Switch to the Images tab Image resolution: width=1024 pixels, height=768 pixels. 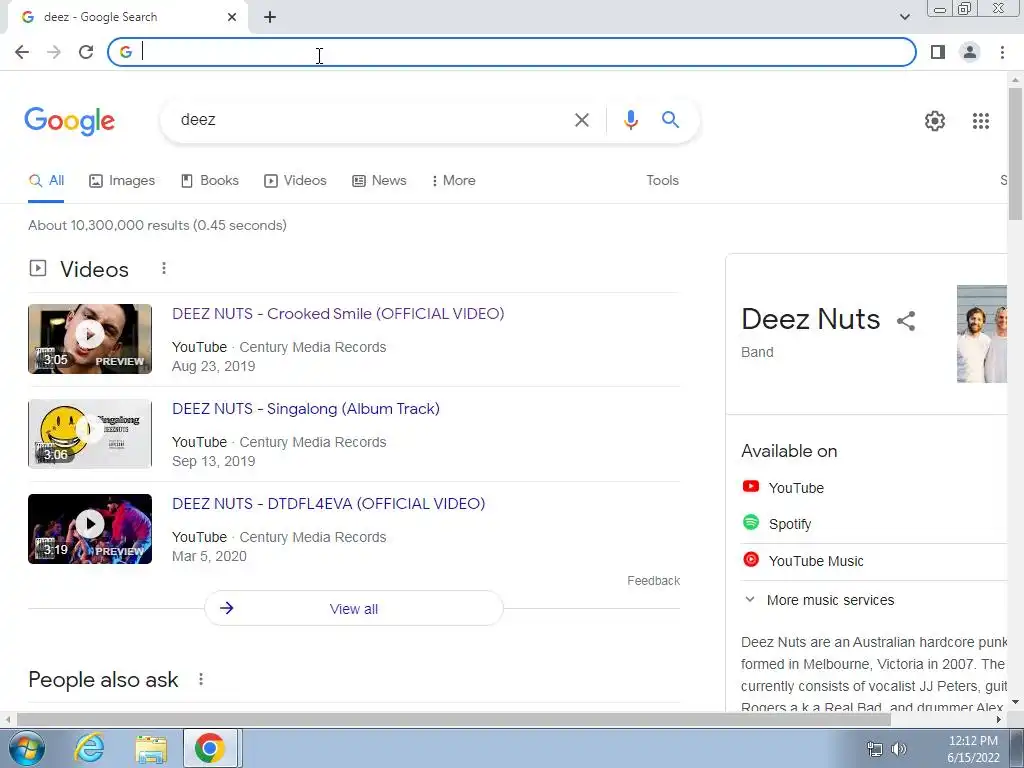pyautogui.click(x=122, y=181)
